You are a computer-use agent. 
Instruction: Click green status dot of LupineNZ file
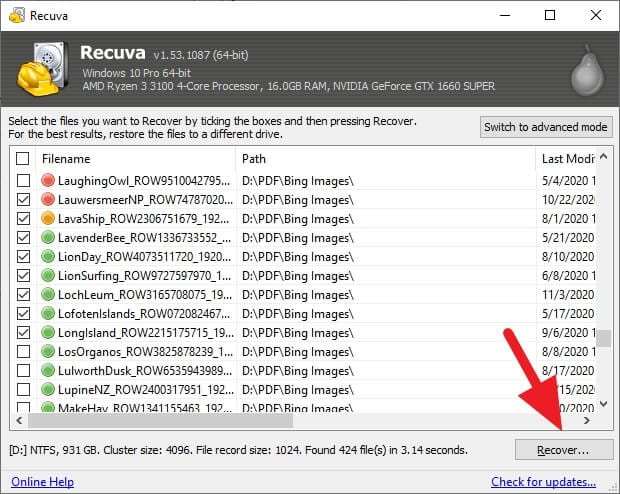48,389
